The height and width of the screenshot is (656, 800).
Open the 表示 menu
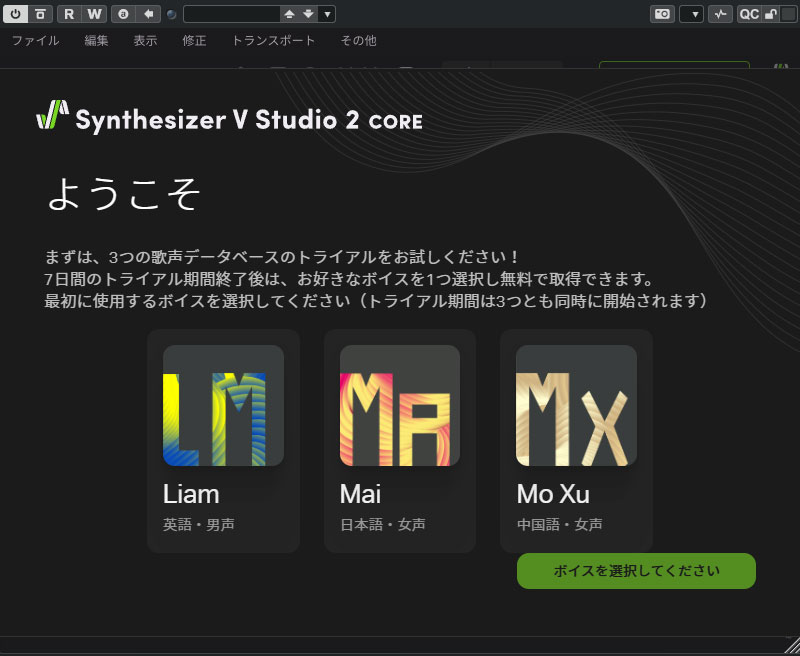coord(145,40)
